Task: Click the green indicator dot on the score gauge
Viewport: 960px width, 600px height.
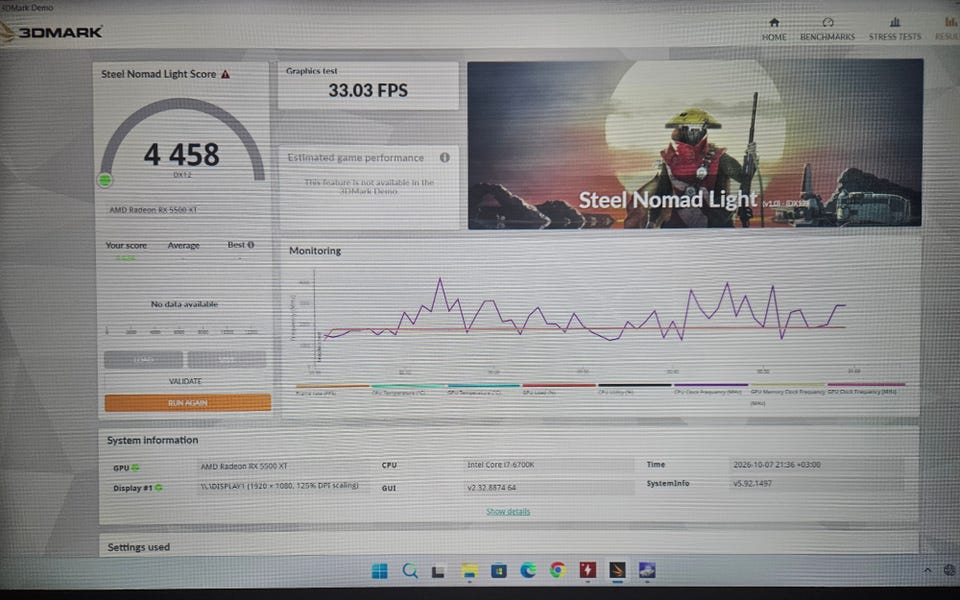Action: point(105,180)
